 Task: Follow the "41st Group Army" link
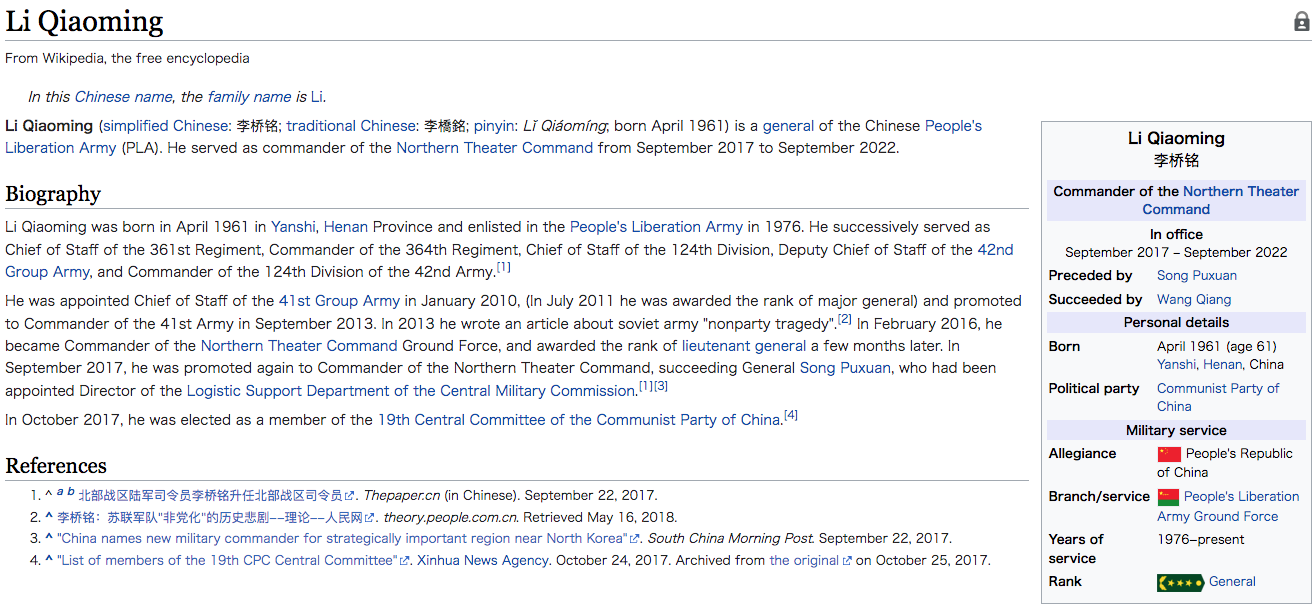(339, 301)
